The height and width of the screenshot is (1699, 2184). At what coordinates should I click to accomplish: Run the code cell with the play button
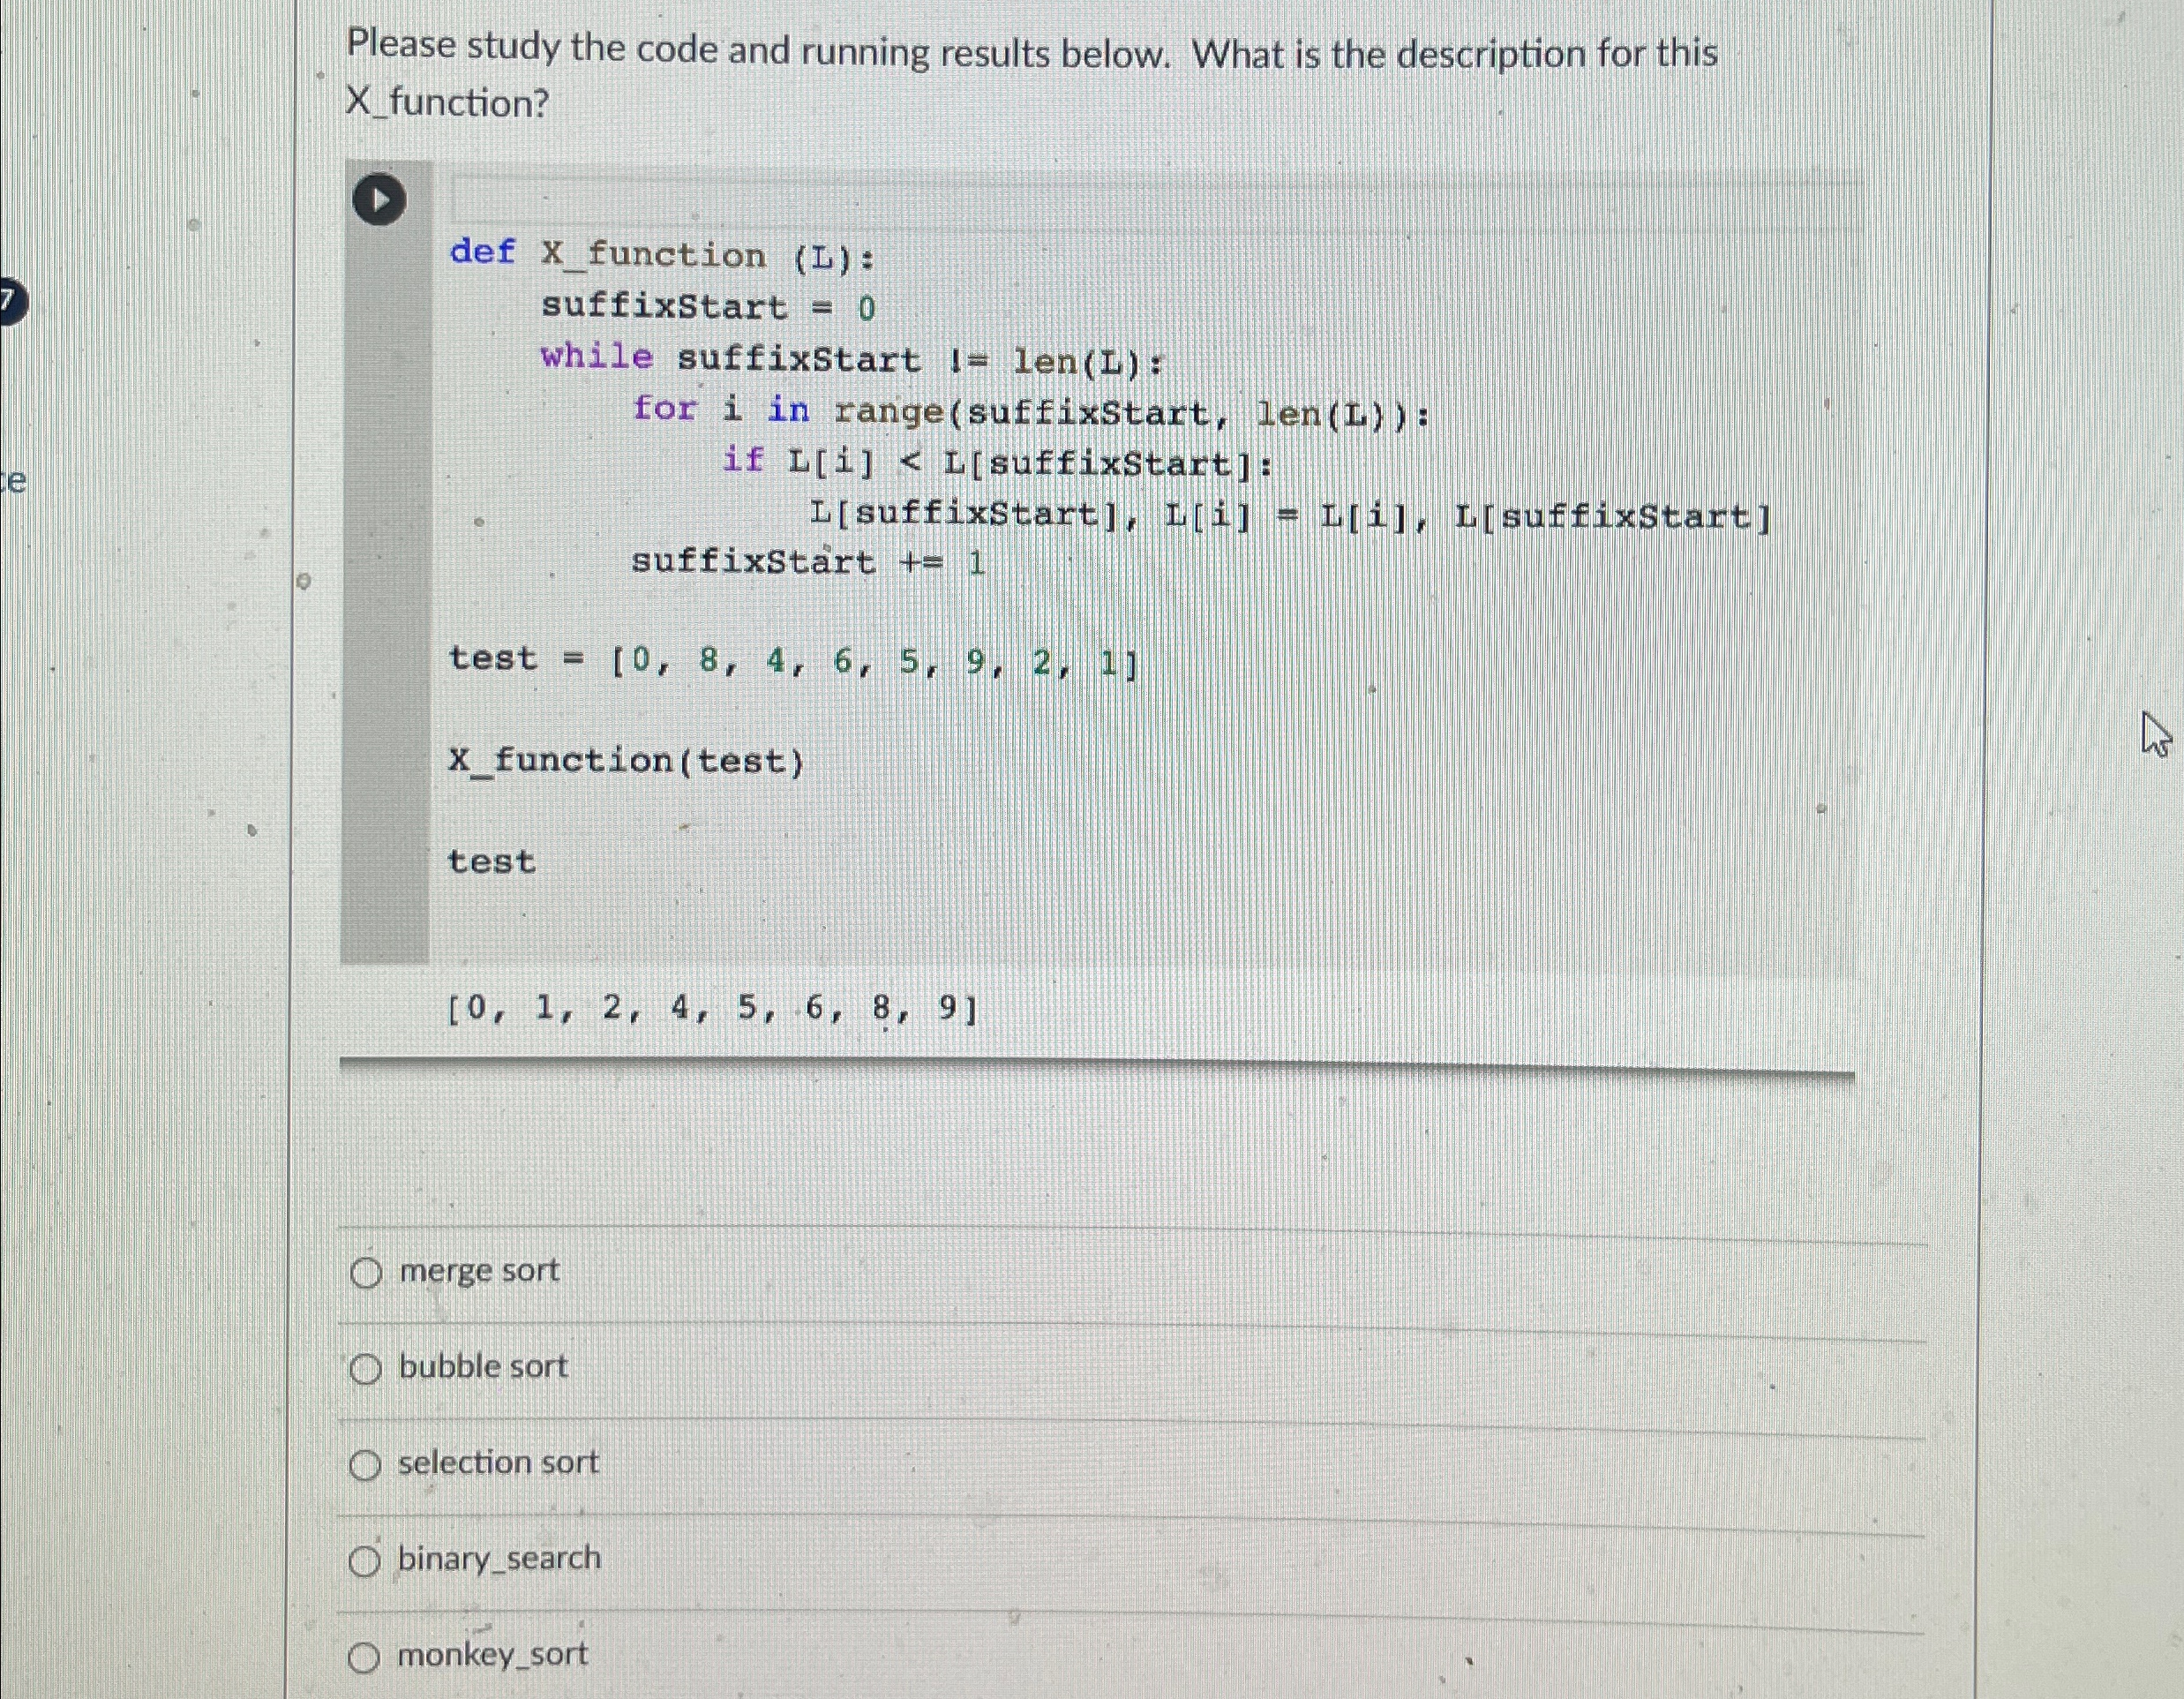coord(380,197)
